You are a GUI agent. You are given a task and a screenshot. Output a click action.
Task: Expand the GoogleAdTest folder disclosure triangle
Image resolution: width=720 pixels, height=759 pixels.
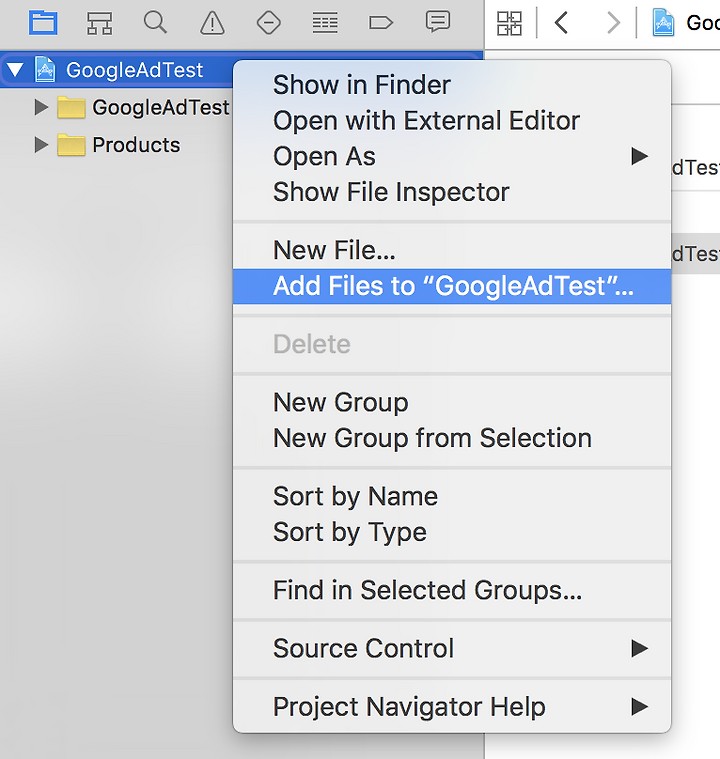pyautogui.click(x=41, y=107)
